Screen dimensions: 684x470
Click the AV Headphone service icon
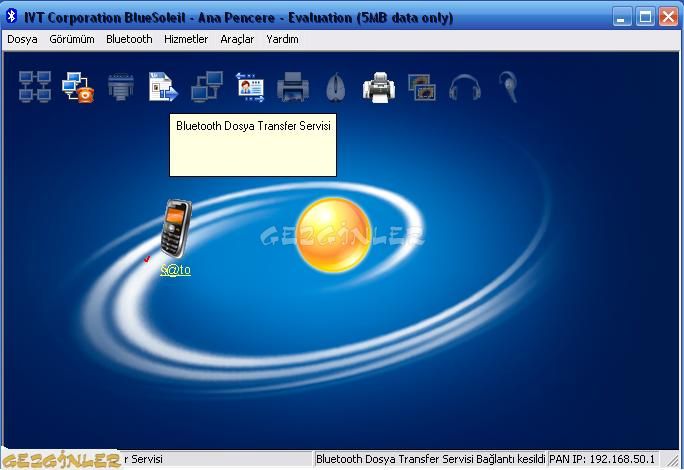point(465,87)
